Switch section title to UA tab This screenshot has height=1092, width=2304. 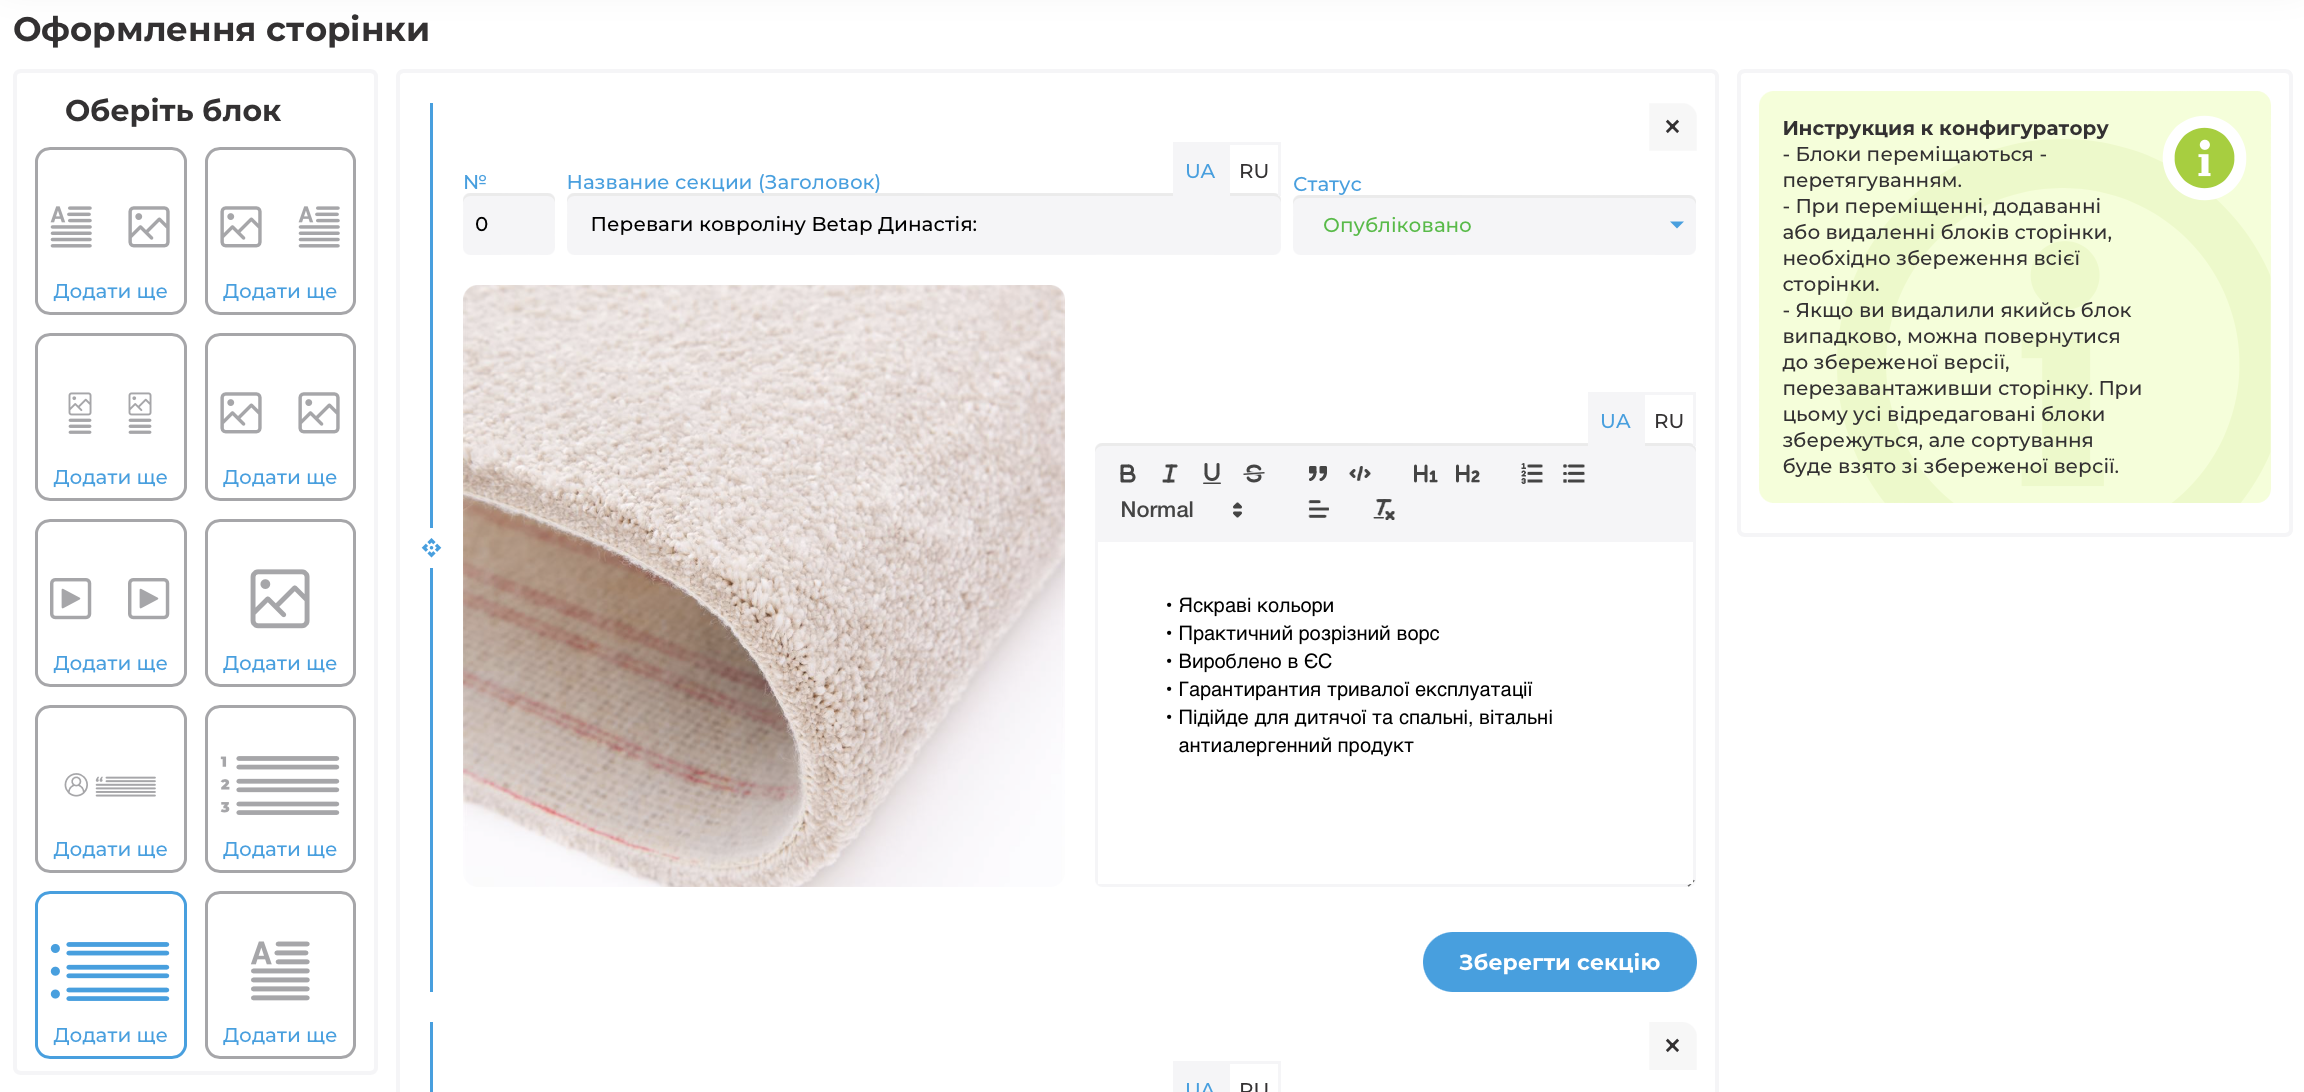1199,170
